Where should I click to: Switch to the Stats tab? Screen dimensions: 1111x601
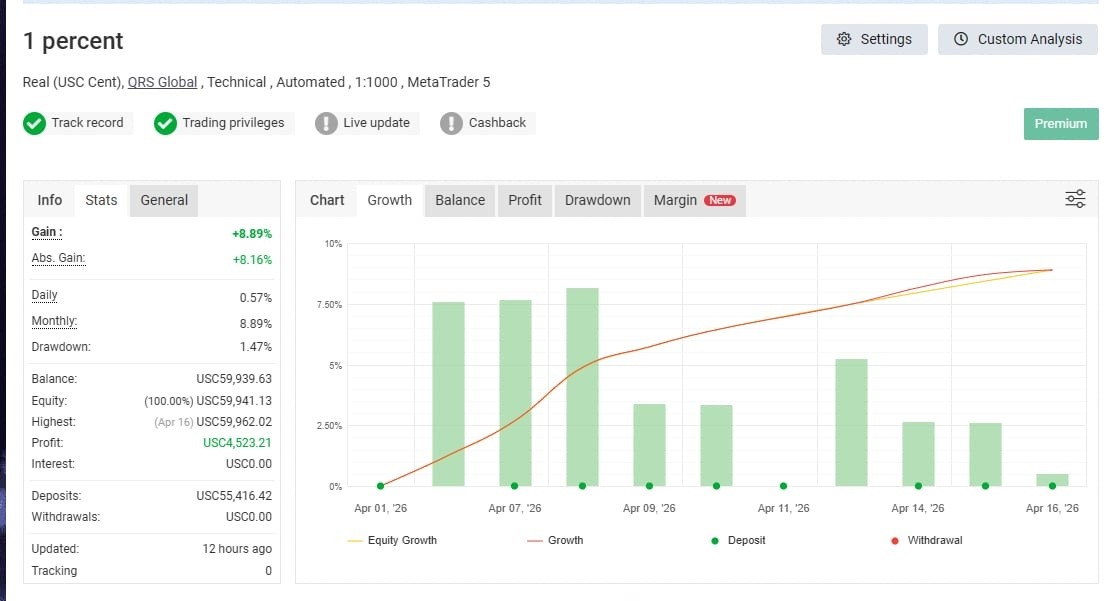point(101,200)
